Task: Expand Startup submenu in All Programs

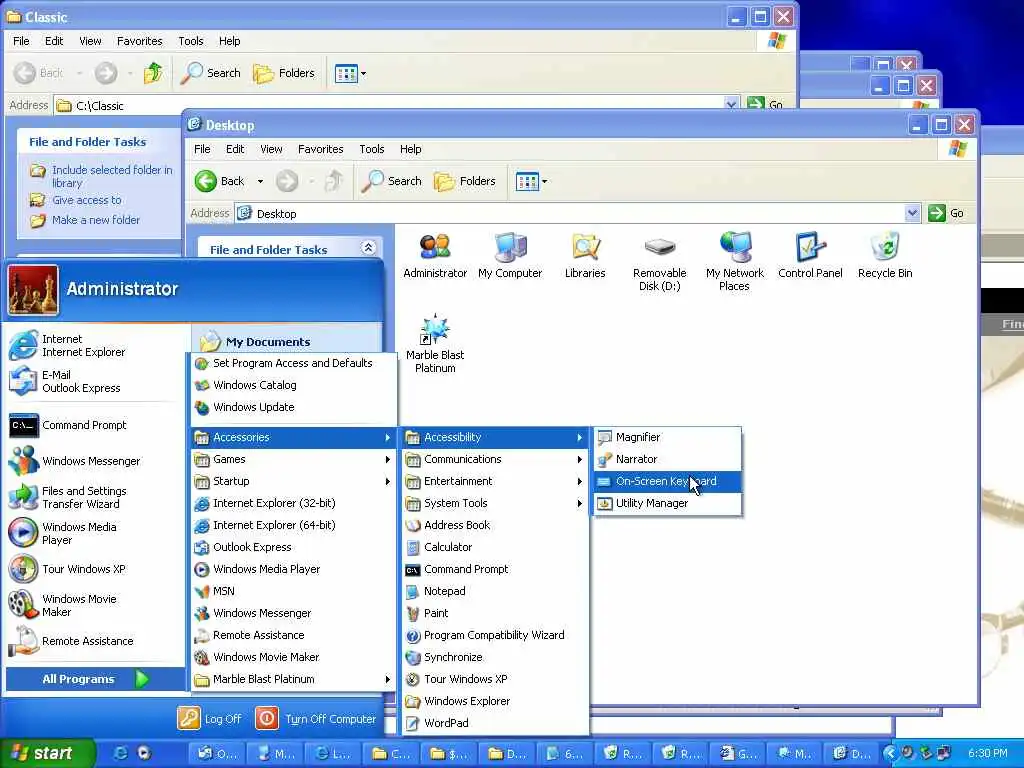Action: click(293, 481)
